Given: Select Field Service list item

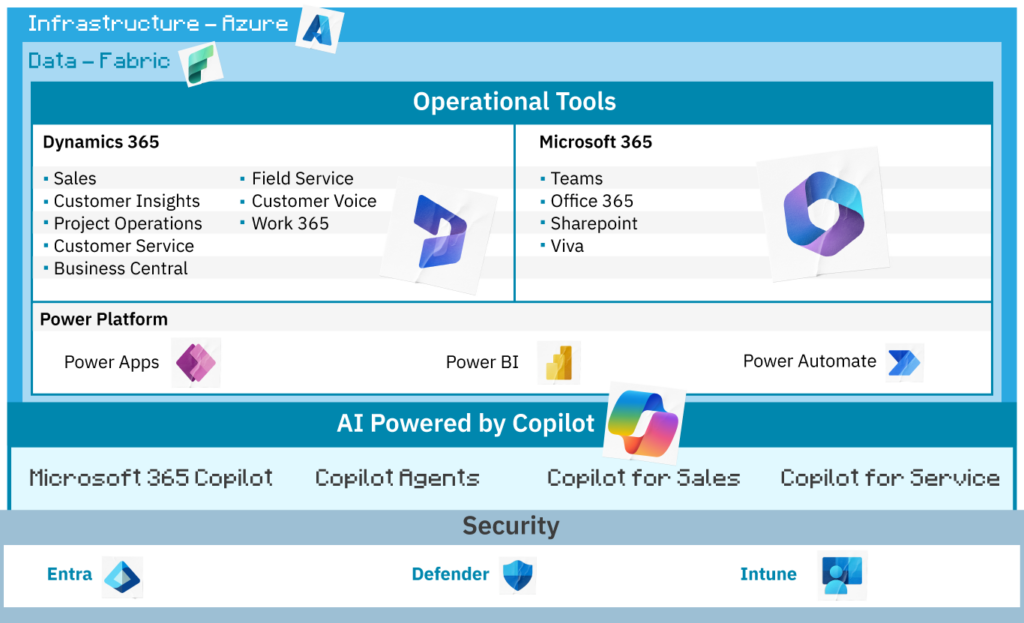Looking at the screenshot, I should (302, 178).
